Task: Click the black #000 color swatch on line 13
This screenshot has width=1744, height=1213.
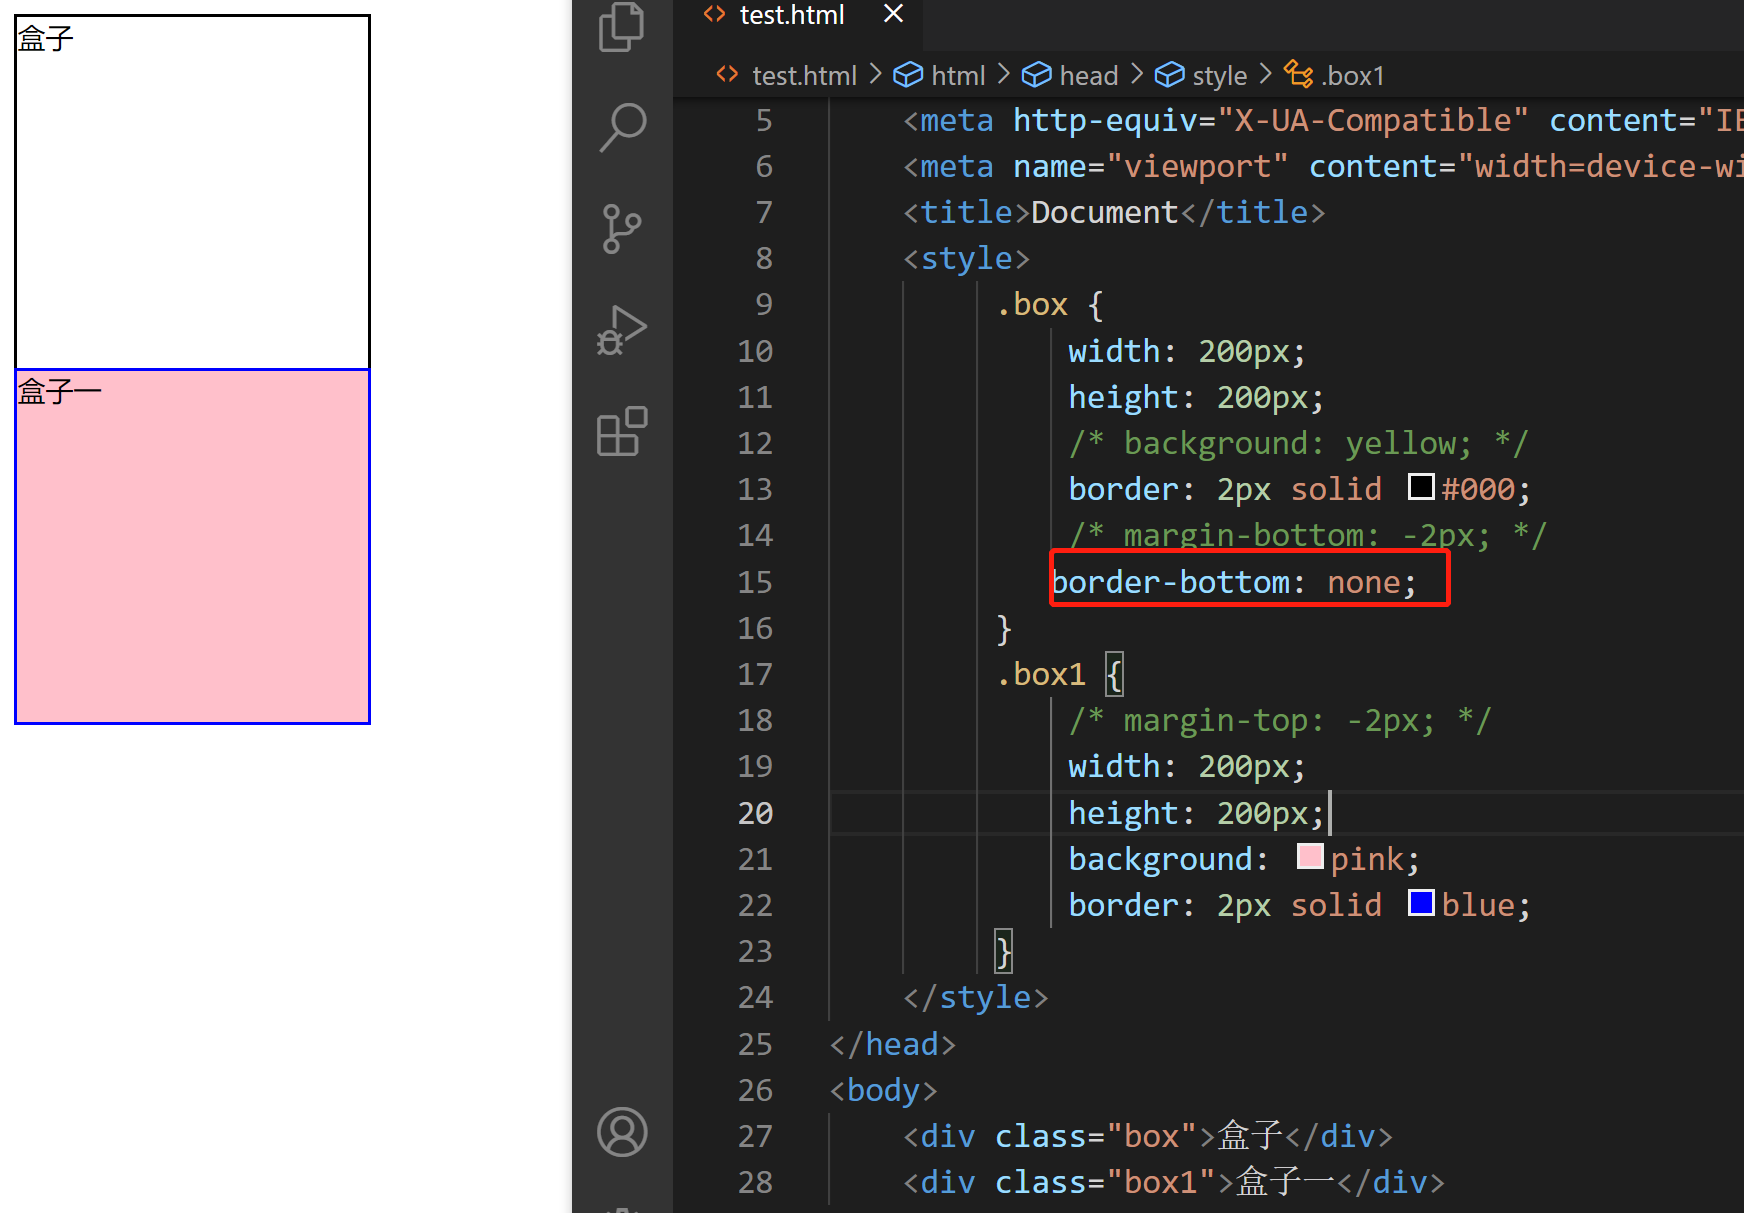Action: [1421, 487]
